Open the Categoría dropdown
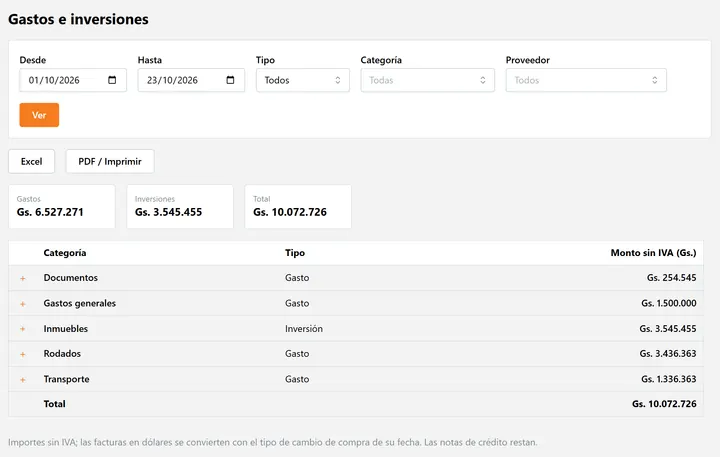 coord(428,80)
